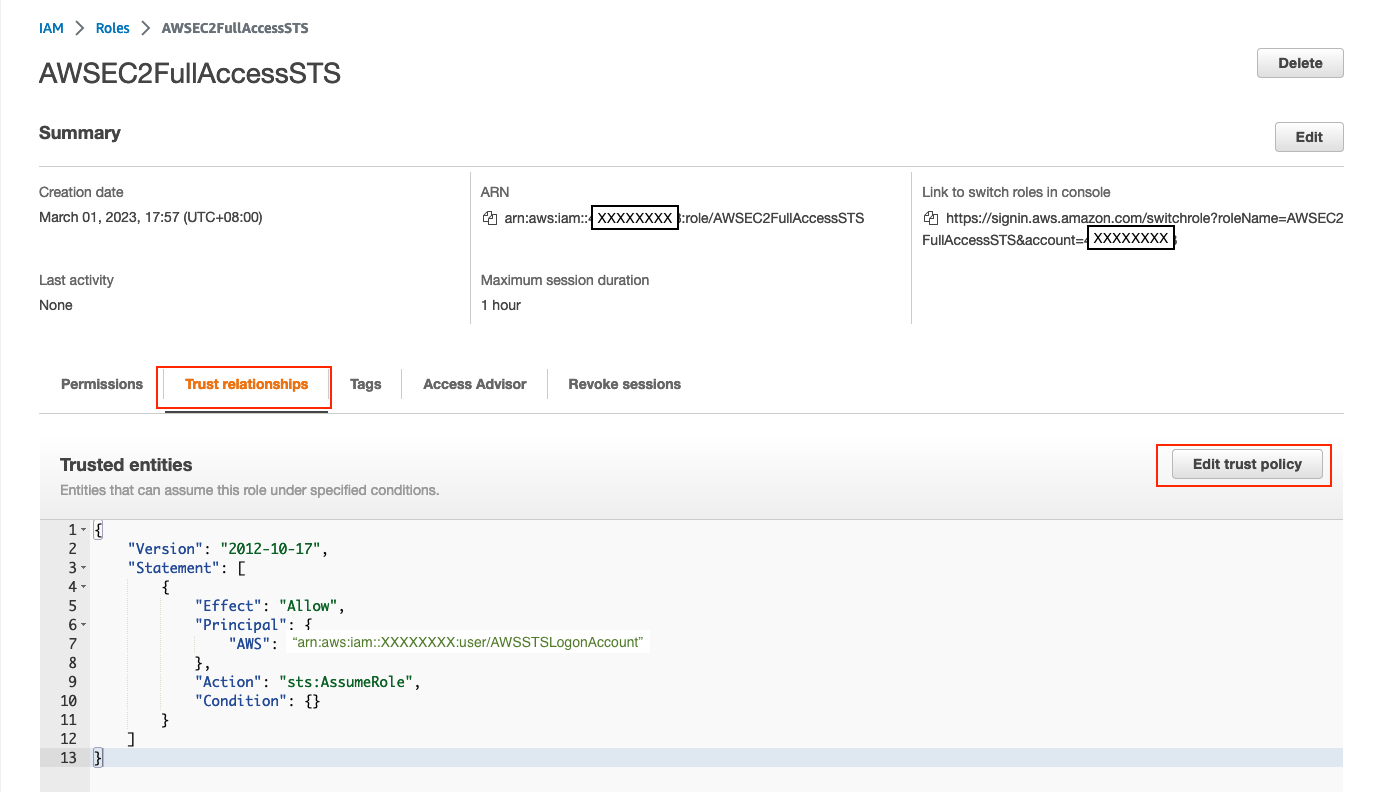1382x792 pixels.
Task: Click the Delete button for this role
Action: [1299, 62]
